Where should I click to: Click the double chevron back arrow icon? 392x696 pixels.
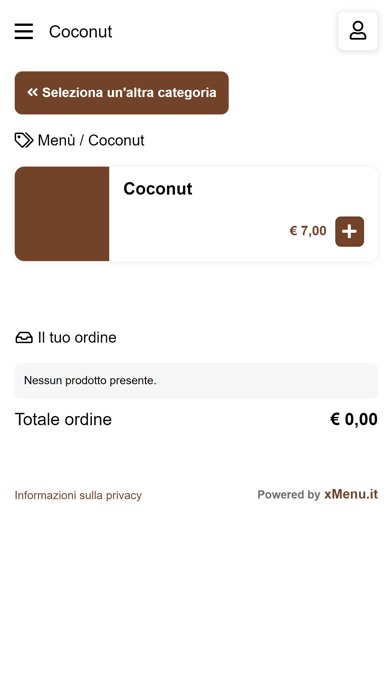coord(32,92)
